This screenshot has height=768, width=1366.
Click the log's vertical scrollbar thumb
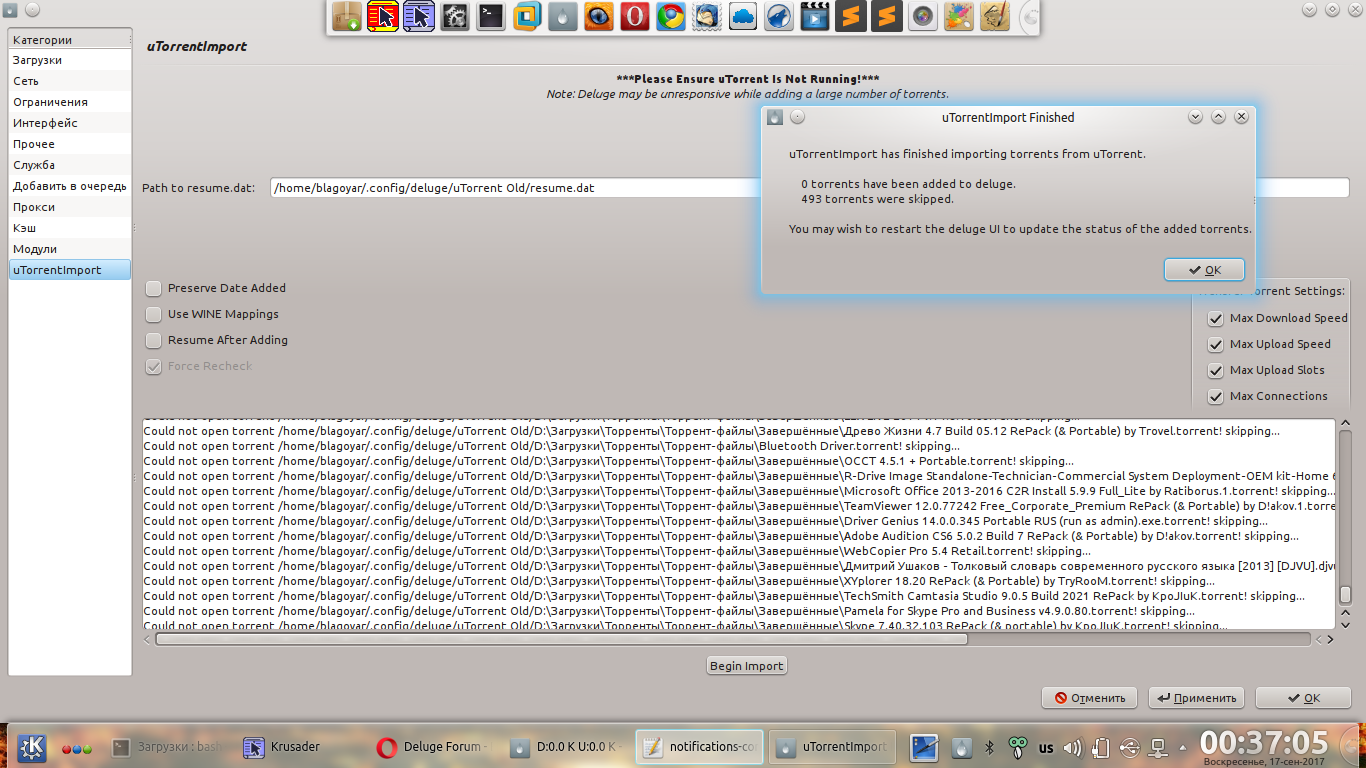pos(1346,596)
